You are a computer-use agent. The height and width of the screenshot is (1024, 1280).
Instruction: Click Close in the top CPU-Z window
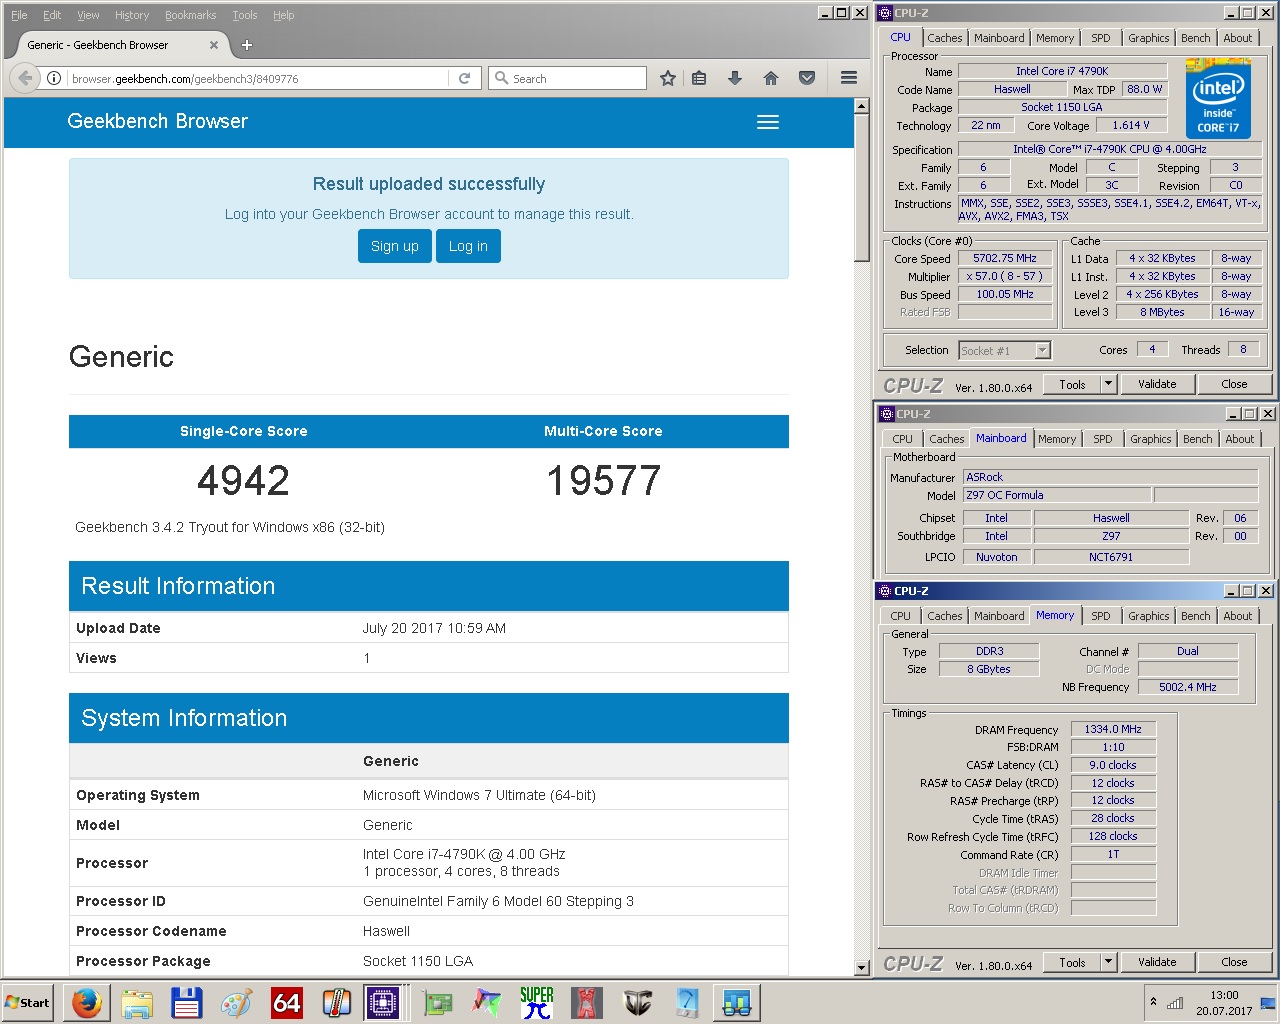(1234, 384)
